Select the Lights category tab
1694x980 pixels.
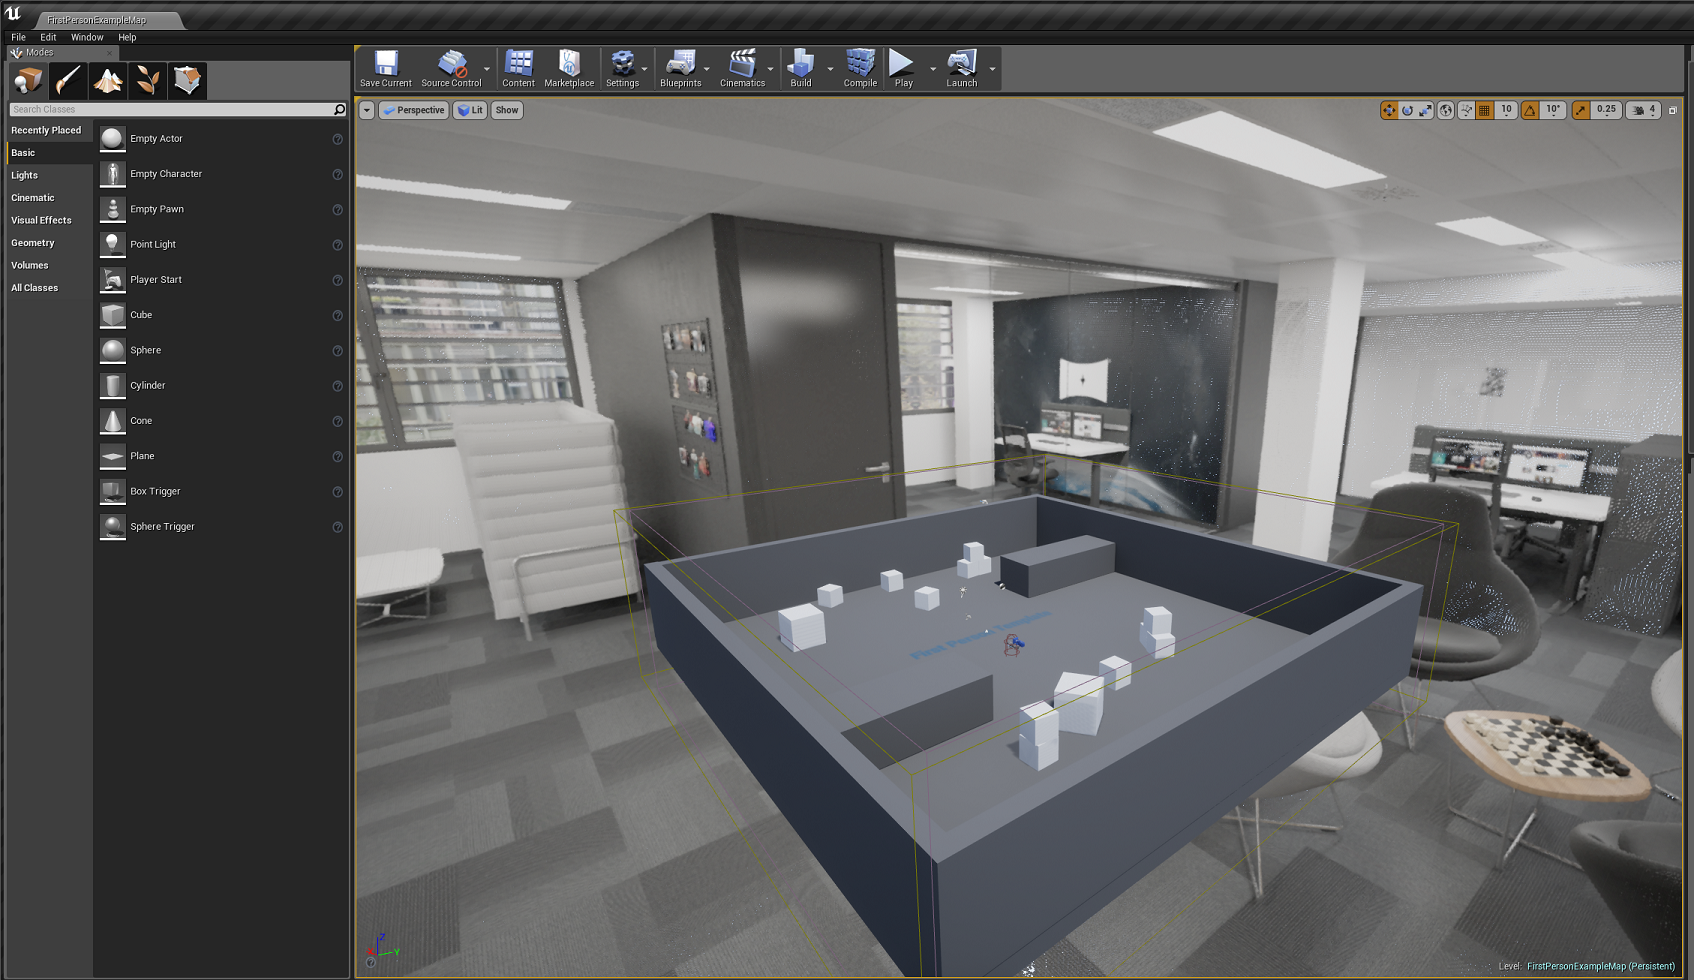click(x=25, y=175)
